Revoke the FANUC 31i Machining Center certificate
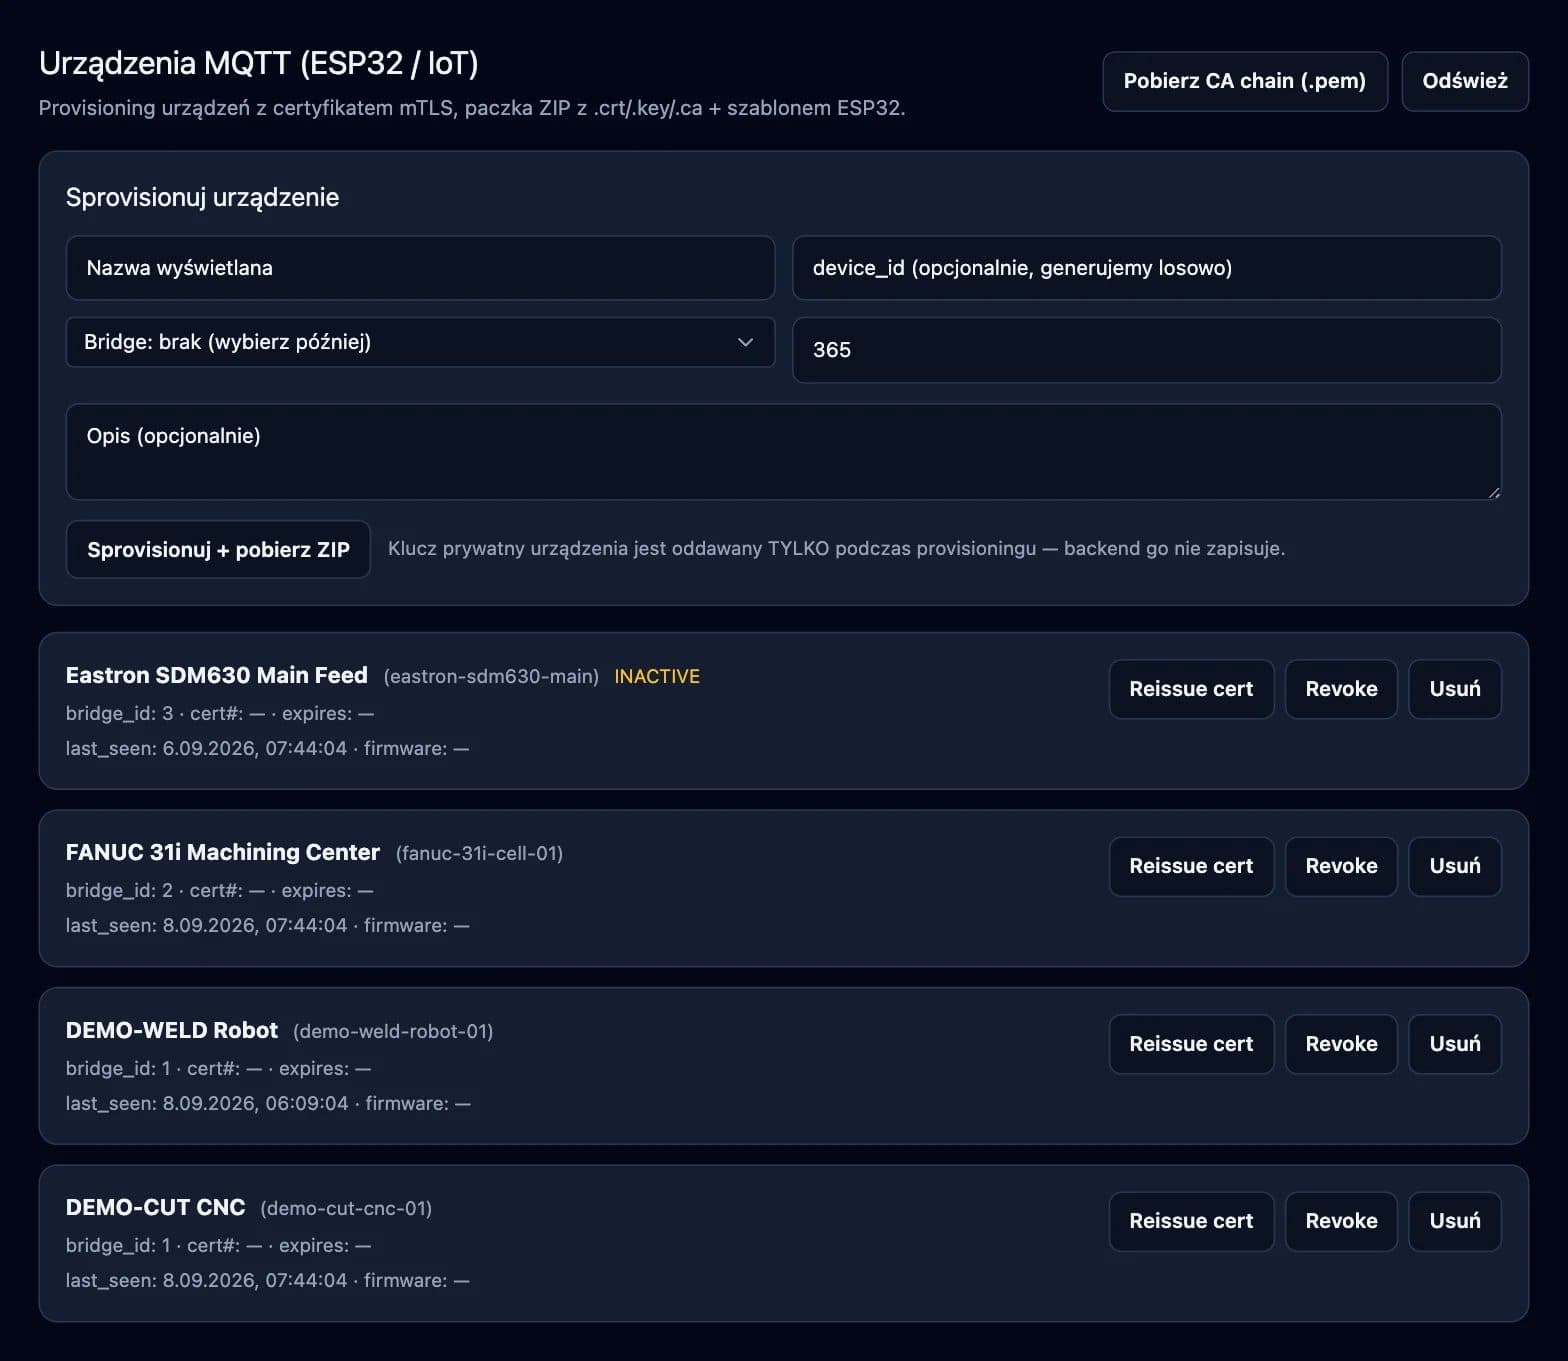 (1341, 866)
